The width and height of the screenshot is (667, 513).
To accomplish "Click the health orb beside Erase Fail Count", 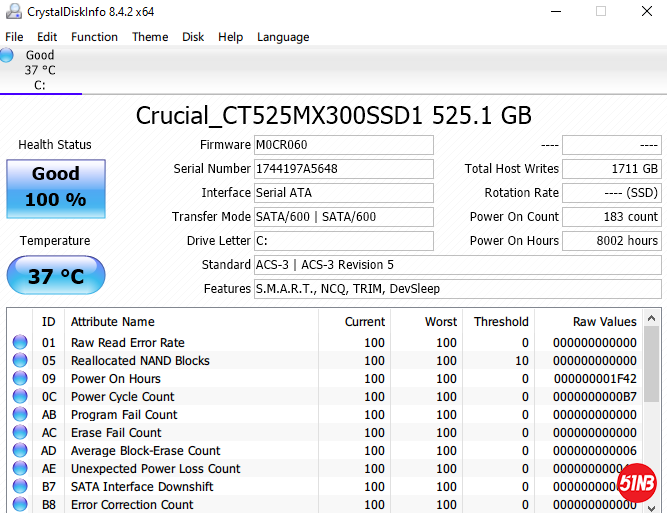I will pos(20,433).
